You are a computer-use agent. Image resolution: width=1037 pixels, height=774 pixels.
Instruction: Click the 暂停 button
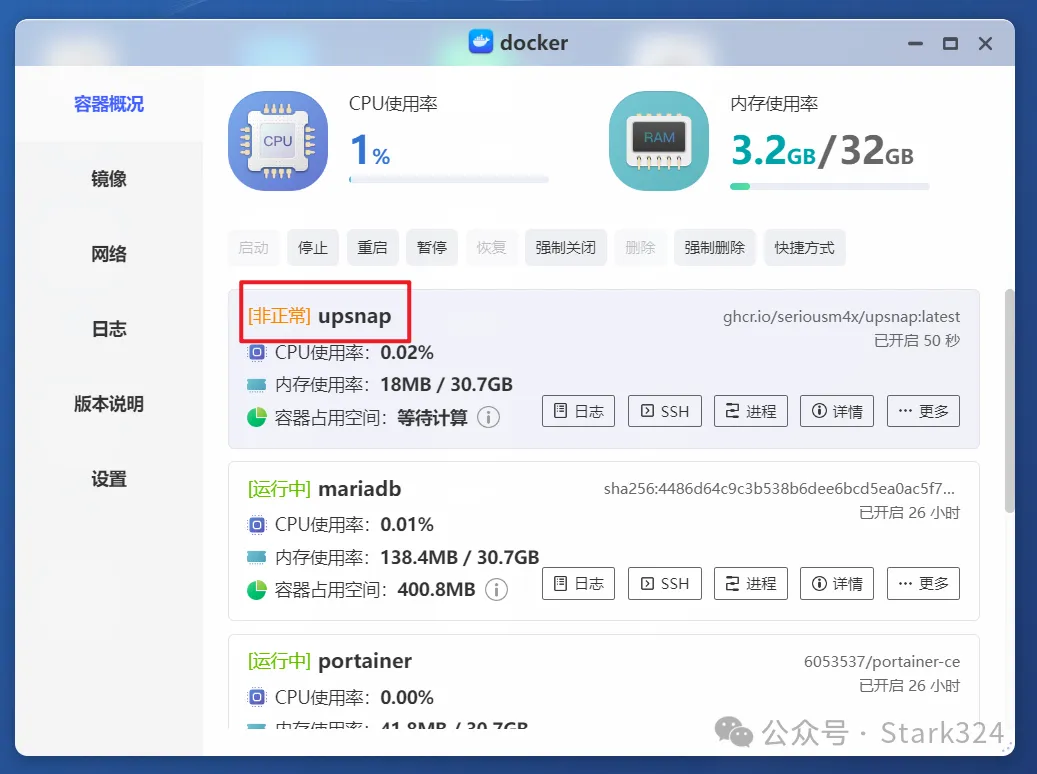432,247
